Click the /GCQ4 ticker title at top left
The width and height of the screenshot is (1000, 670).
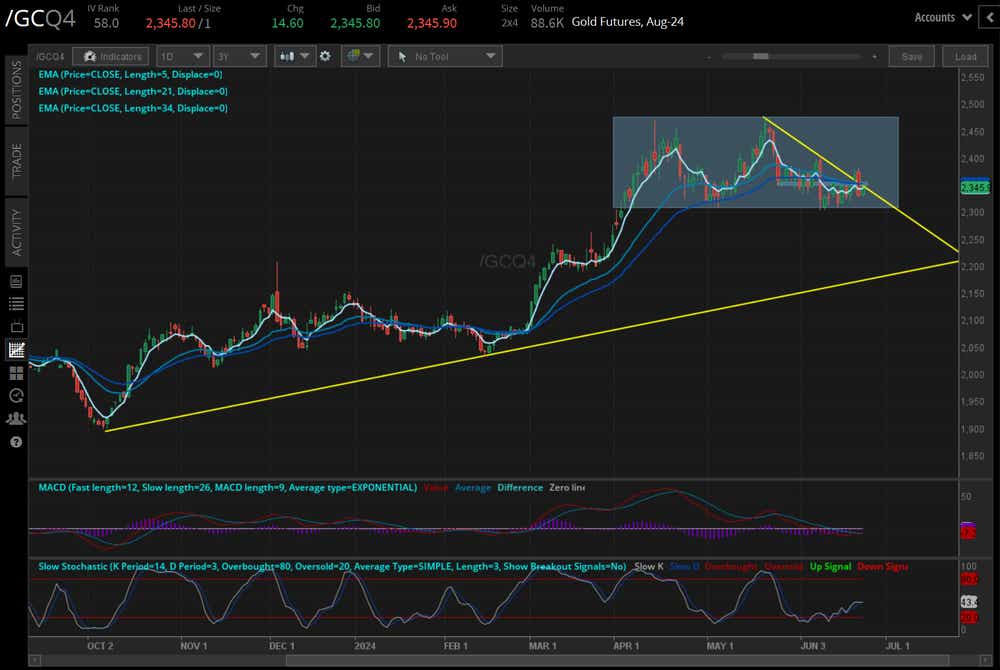pos(40,18)
